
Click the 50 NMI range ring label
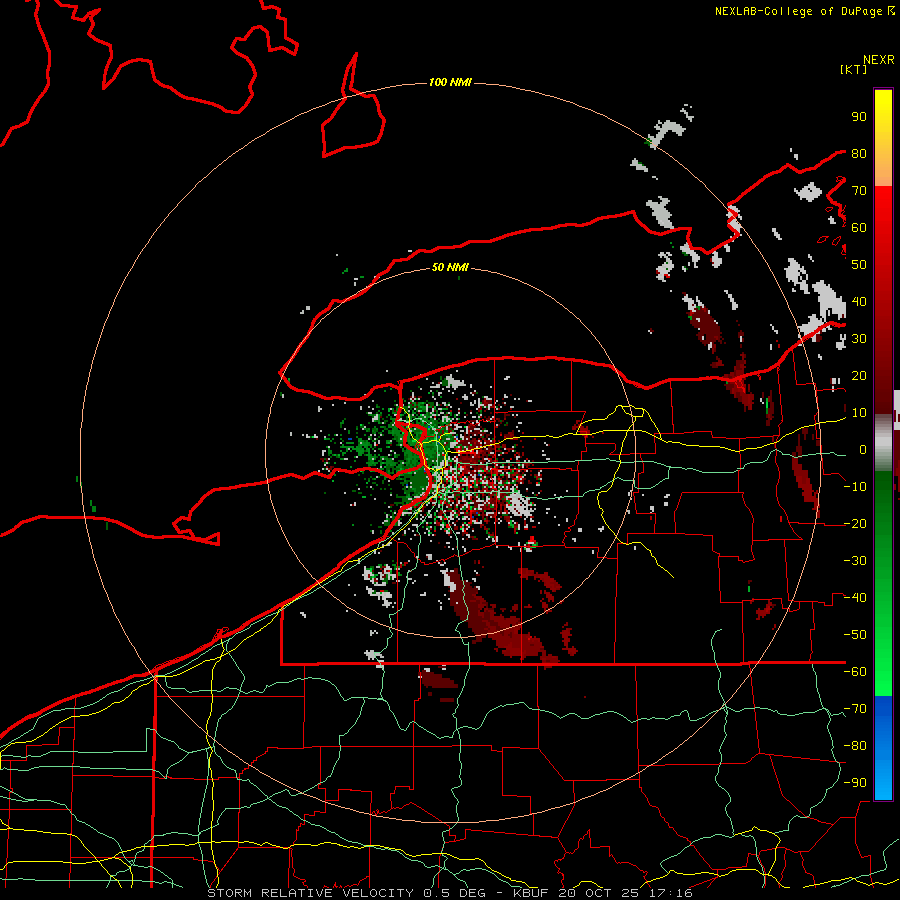pos(450,267)
